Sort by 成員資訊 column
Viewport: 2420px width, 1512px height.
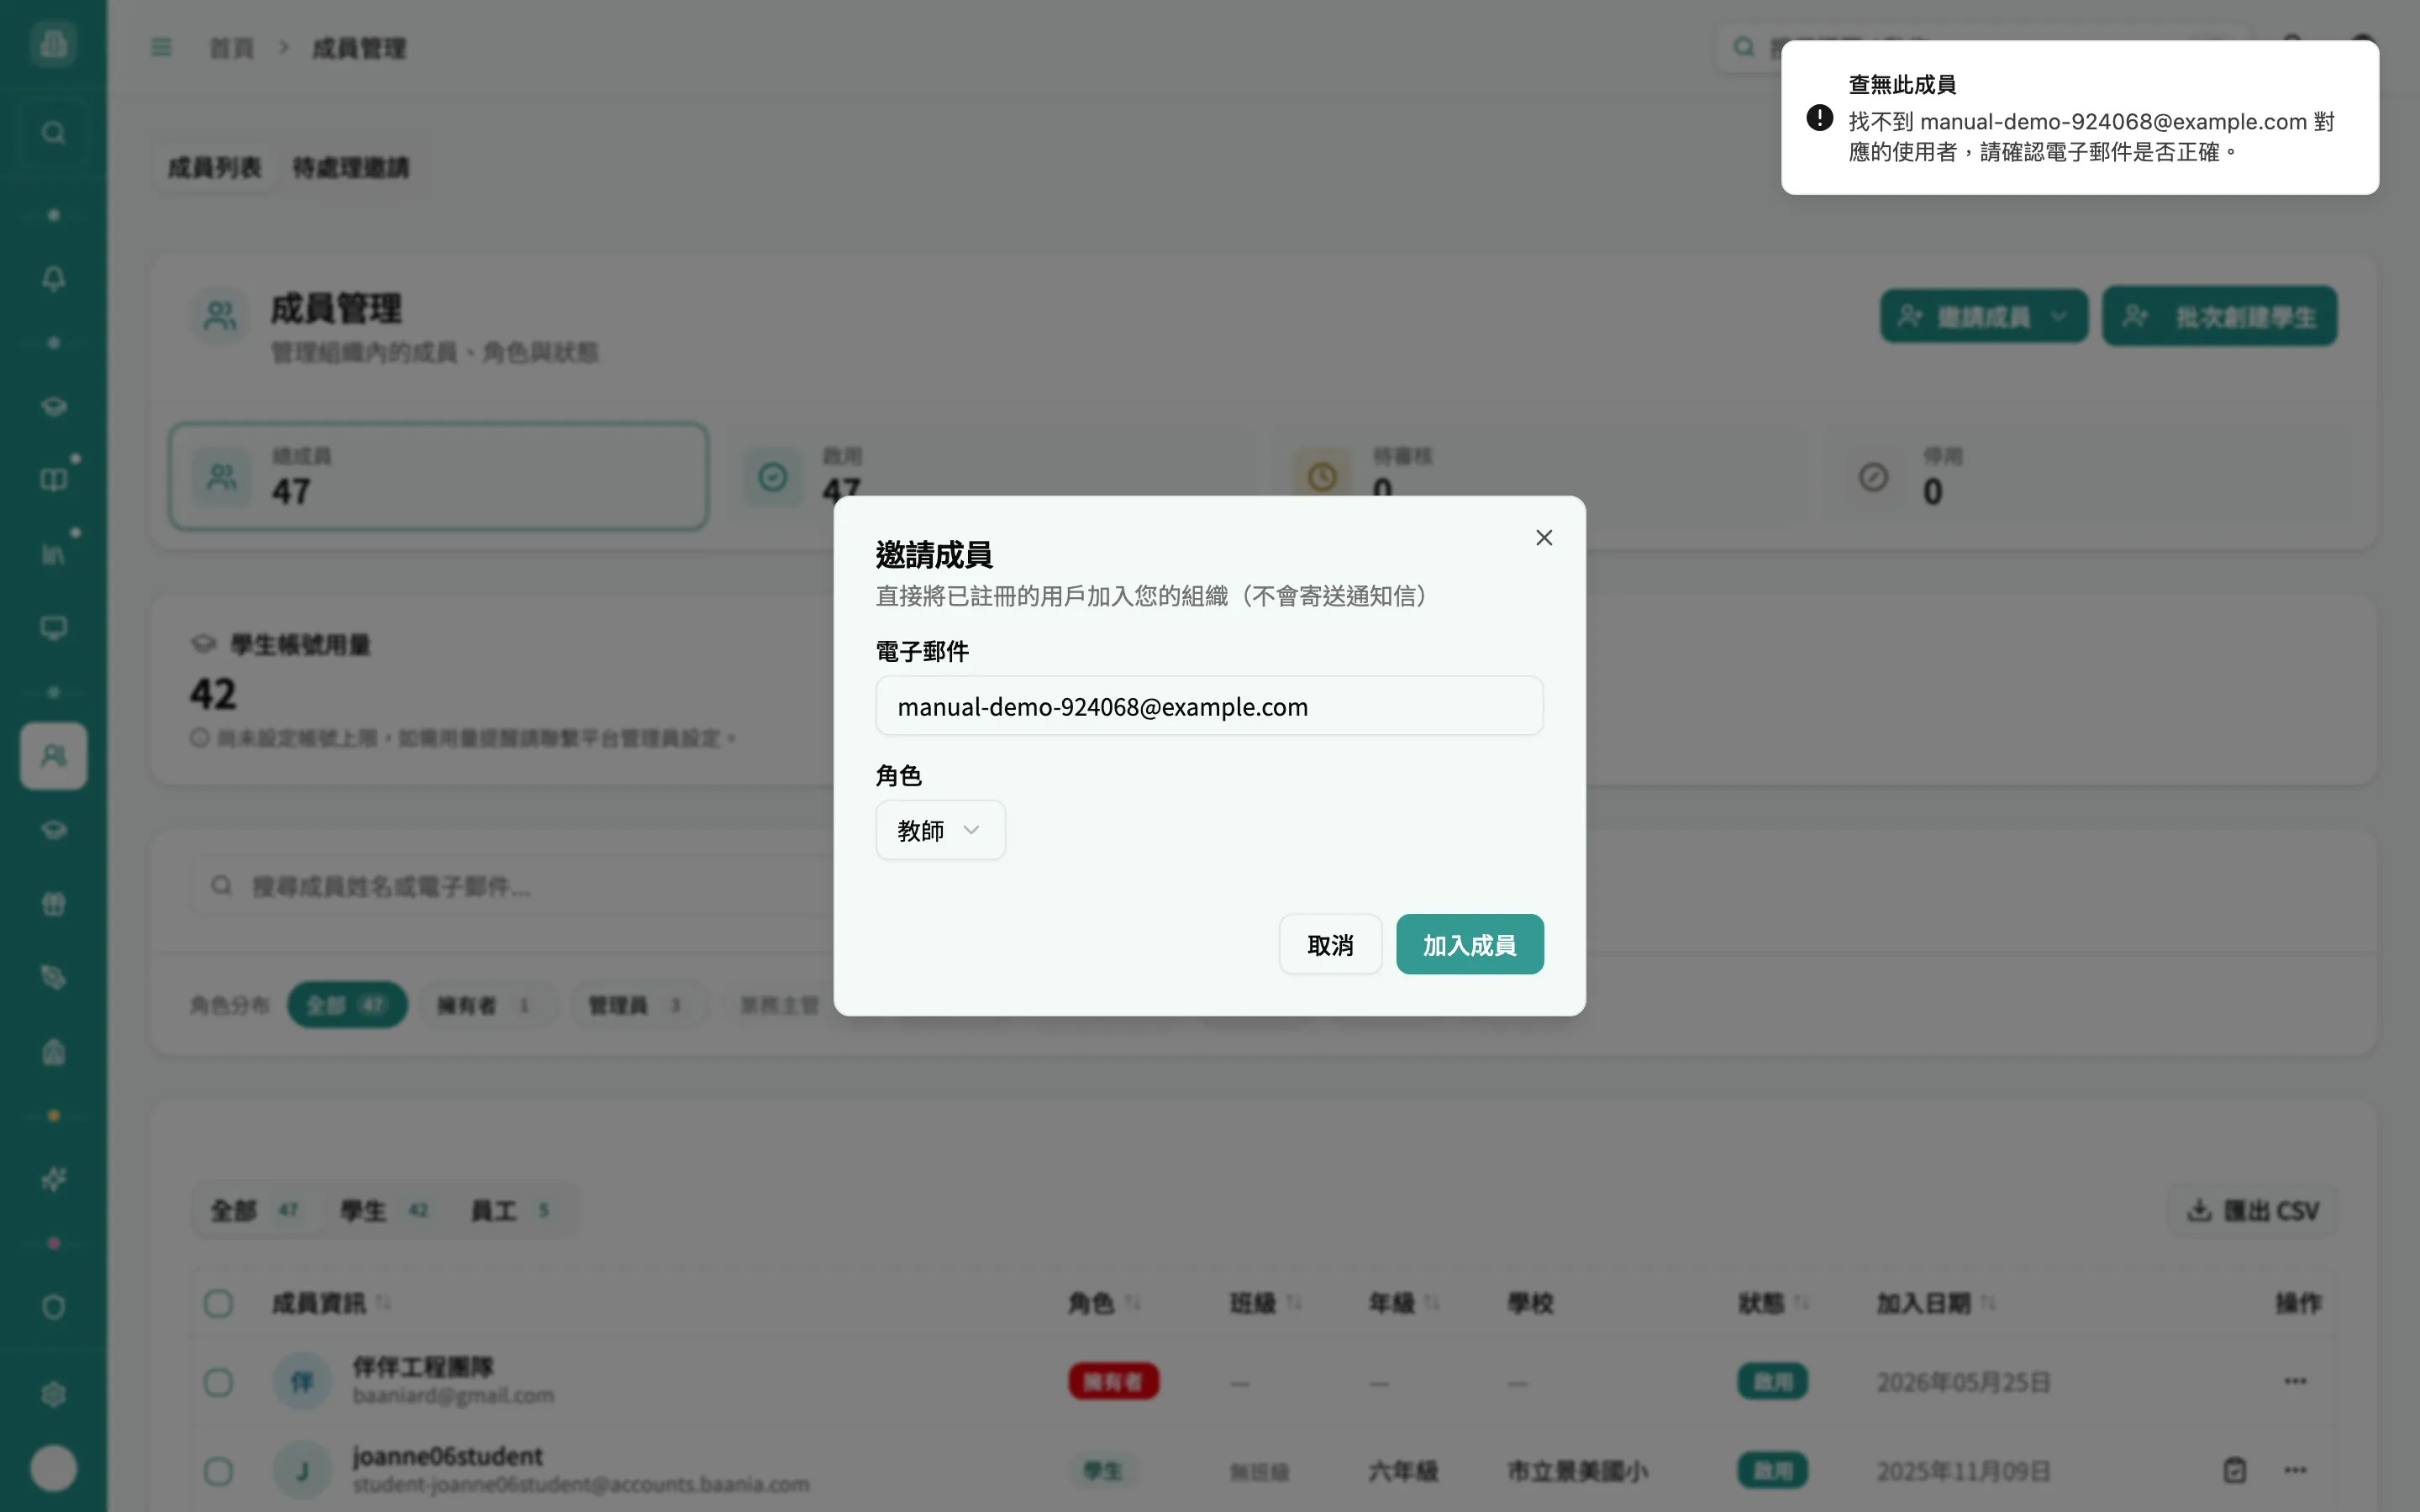tap(331, 1303)
